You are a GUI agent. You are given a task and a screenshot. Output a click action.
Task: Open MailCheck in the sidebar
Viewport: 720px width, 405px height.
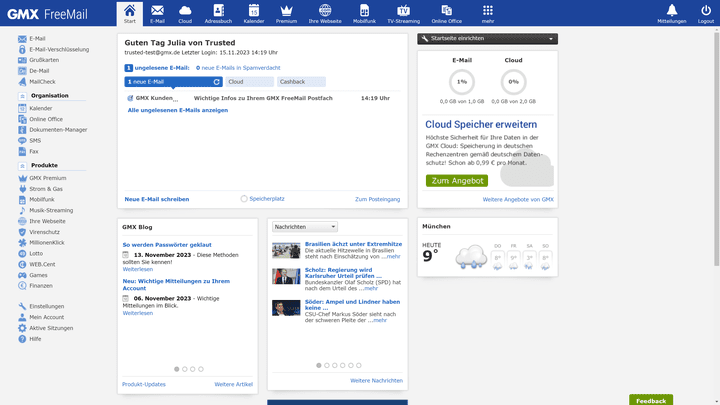[x=37, y=82]
